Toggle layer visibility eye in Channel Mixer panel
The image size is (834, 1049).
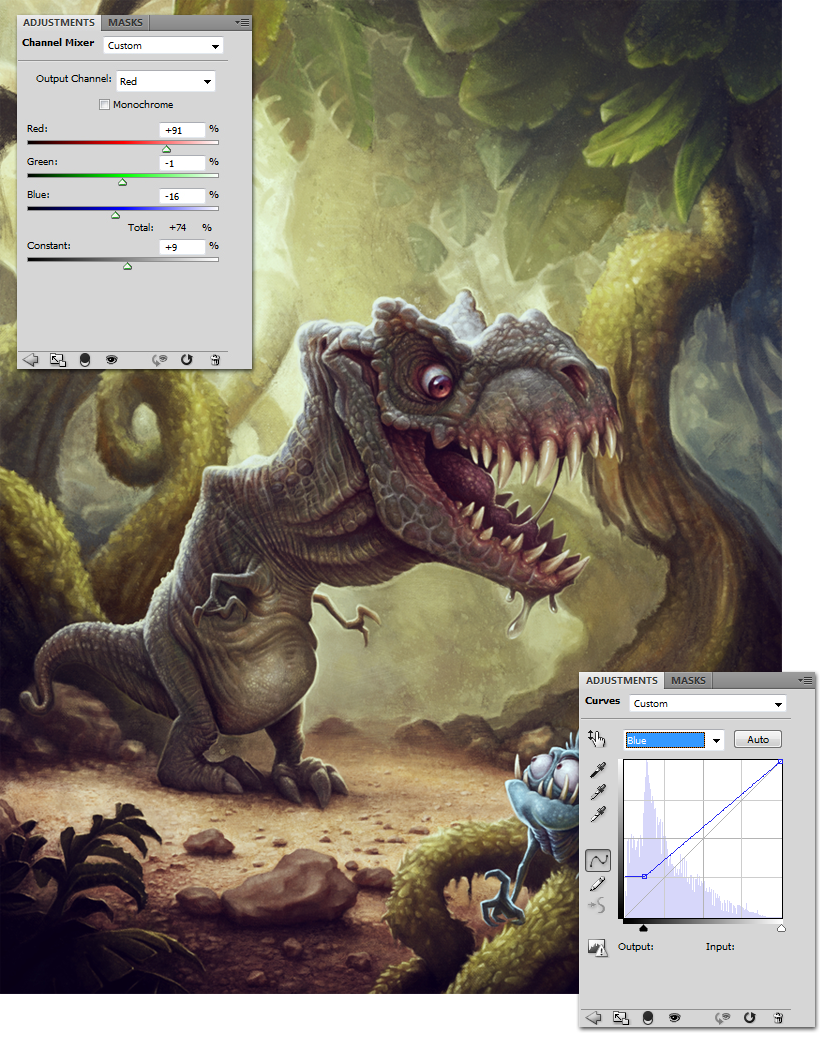click(x=112, y=360)
